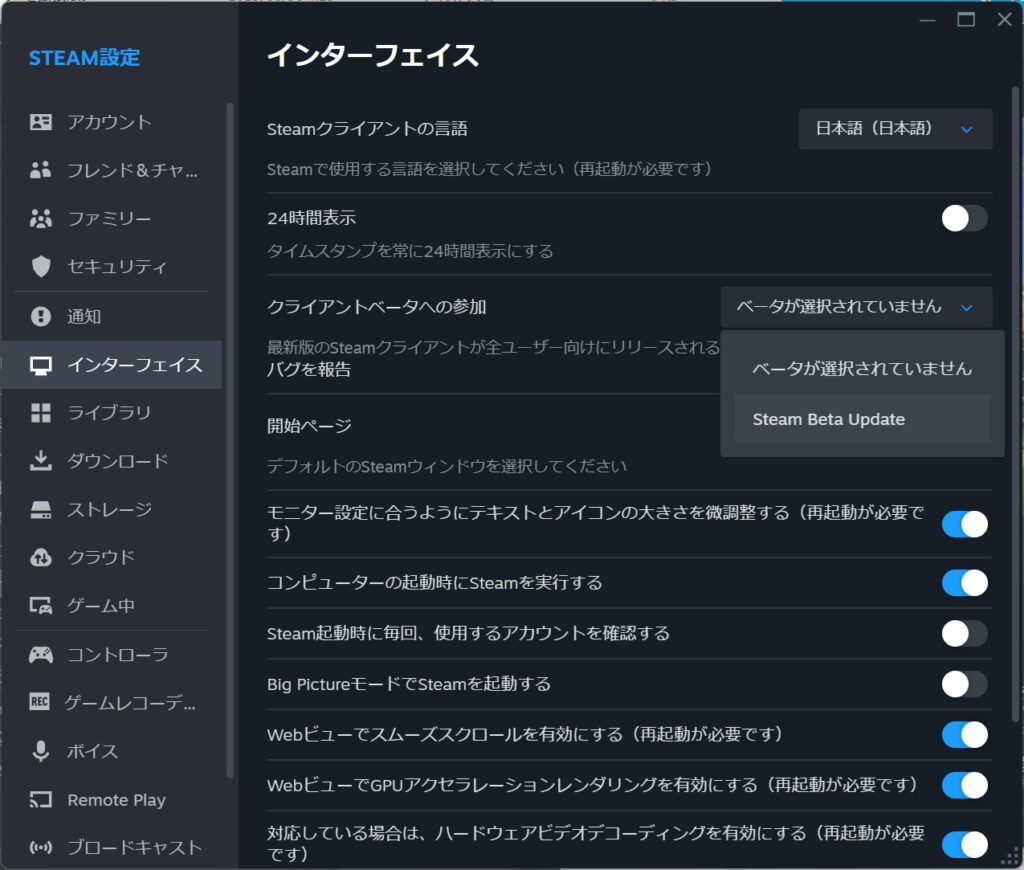
Task: Close the Steam settings window
Action: tap(1004, 20)
